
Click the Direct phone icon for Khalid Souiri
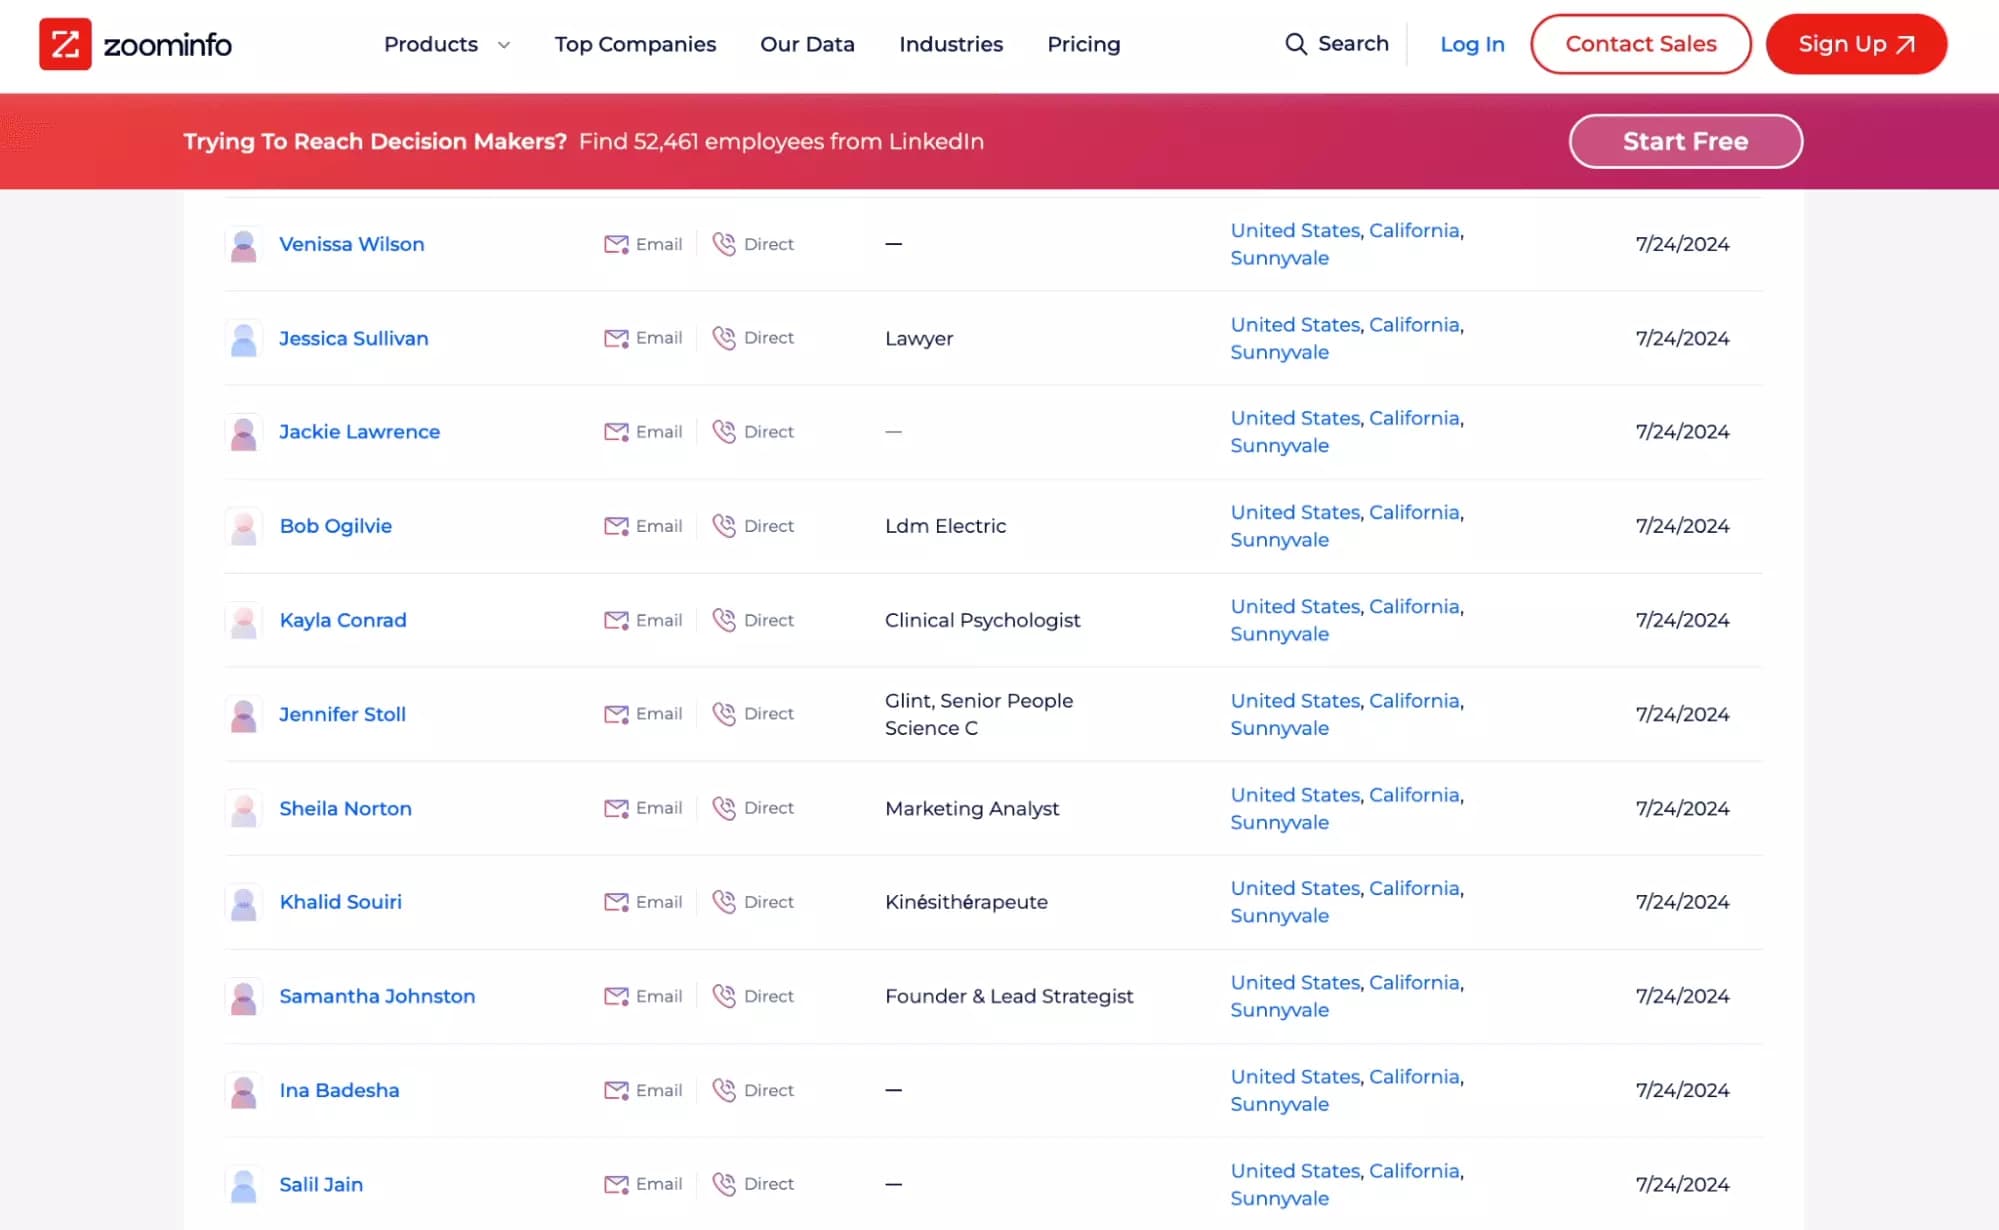(x=724, y=901)
